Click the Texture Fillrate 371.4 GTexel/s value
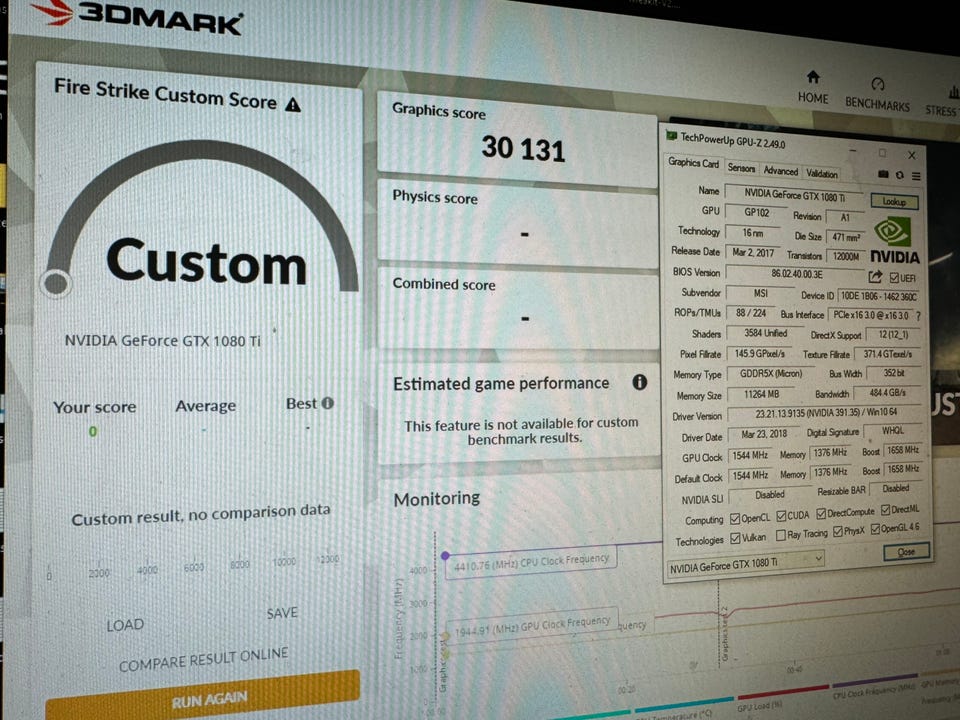This screenshot has width=960, height=720. (x=888, y=354)
